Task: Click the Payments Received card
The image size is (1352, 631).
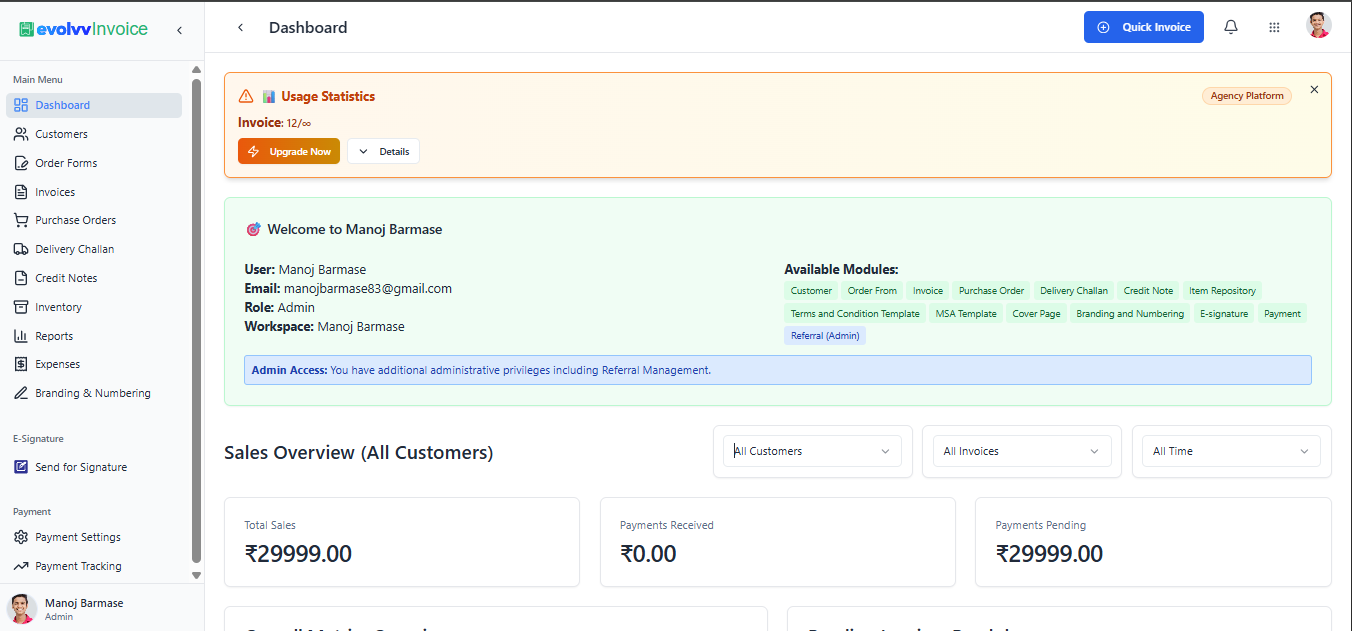Action: (x=777, y=542)
